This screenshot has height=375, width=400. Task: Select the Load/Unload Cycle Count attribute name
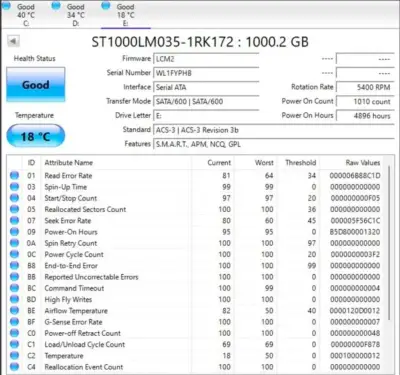(85, 344)
